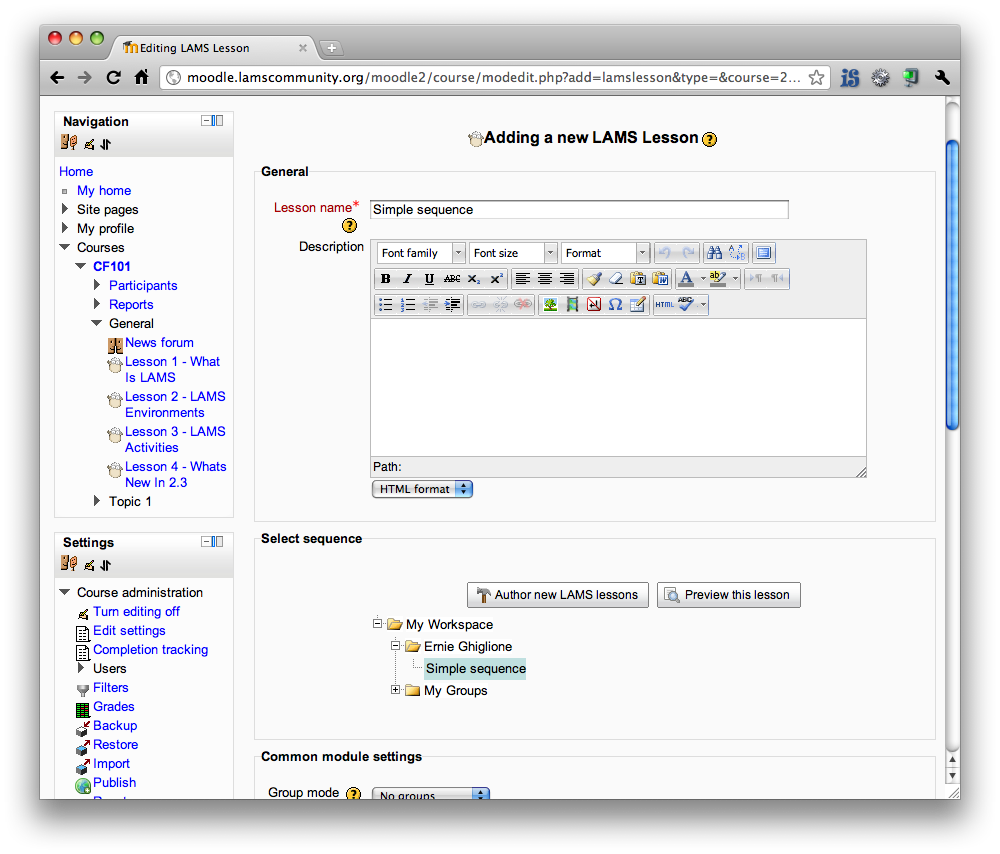Open the HTML format selector
Viewport: 1000px width, 854px height.
tap(422, 489)
